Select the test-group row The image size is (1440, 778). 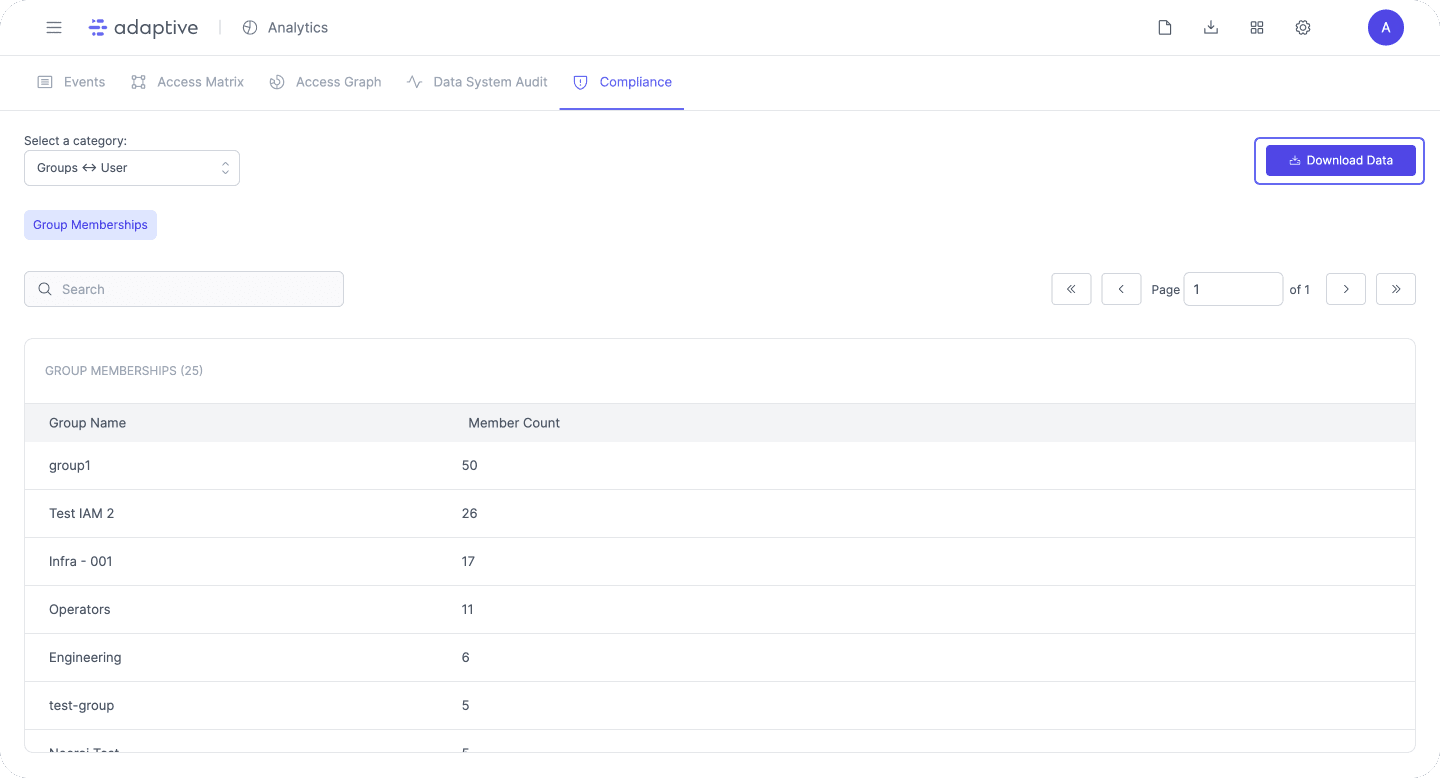pyautogui.click(x=720, y=706)
